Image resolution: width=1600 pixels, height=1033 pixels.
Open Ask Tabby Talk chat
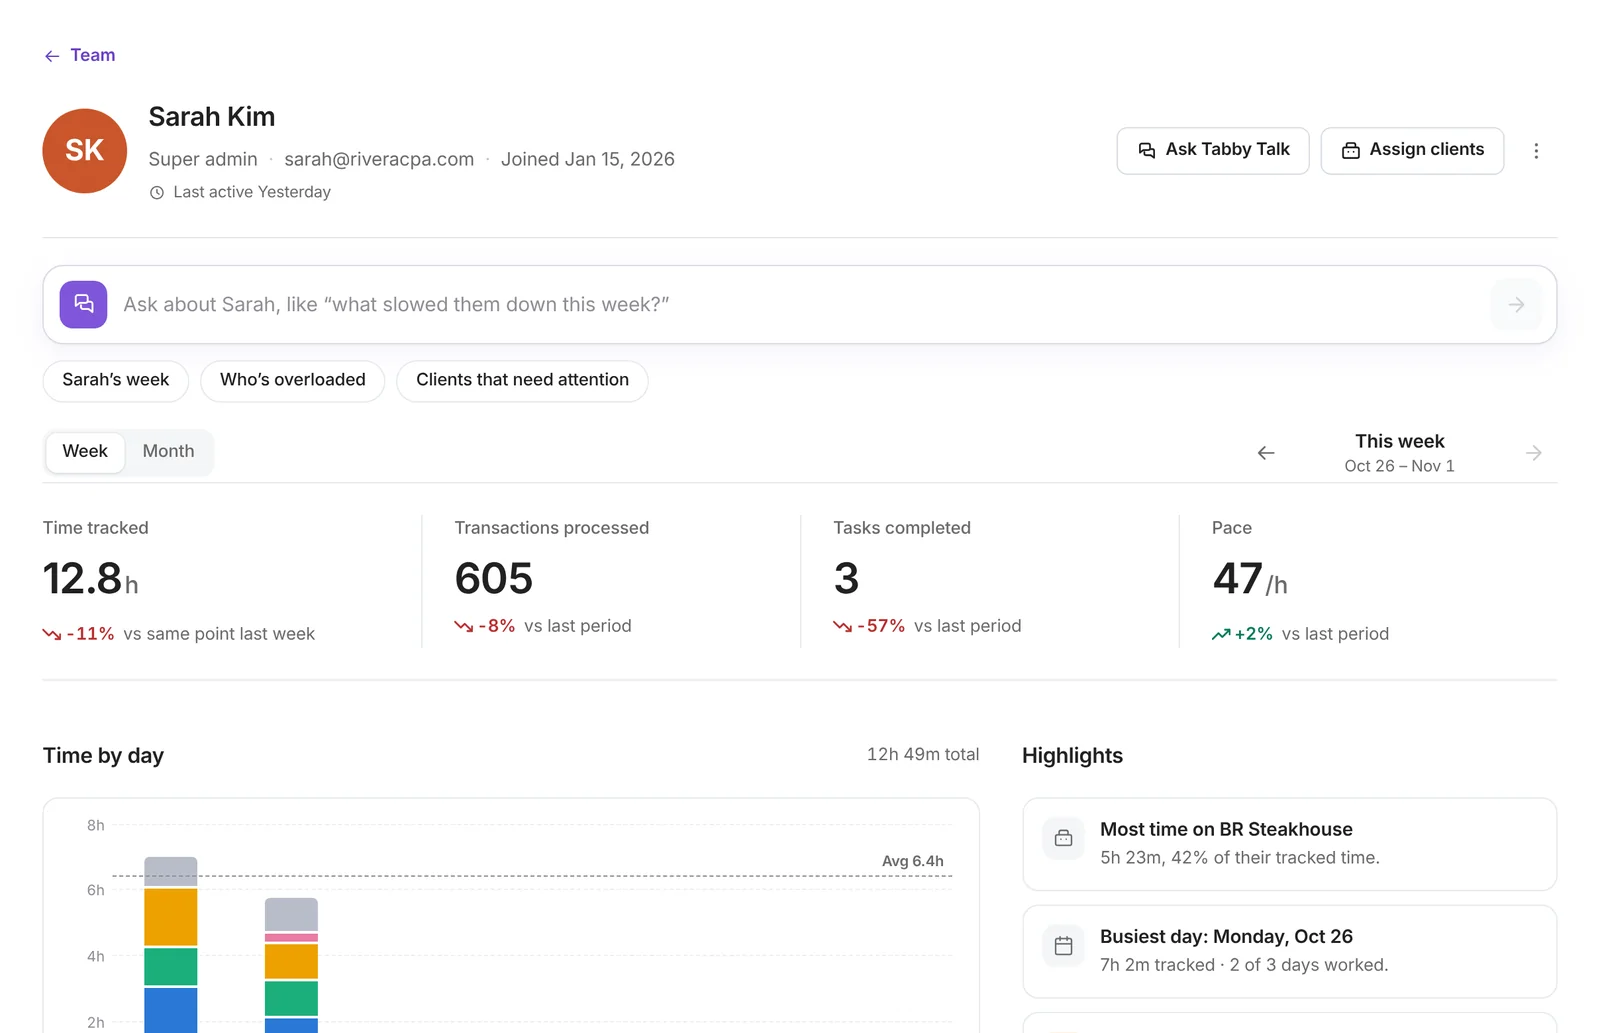click(1213, 151)
